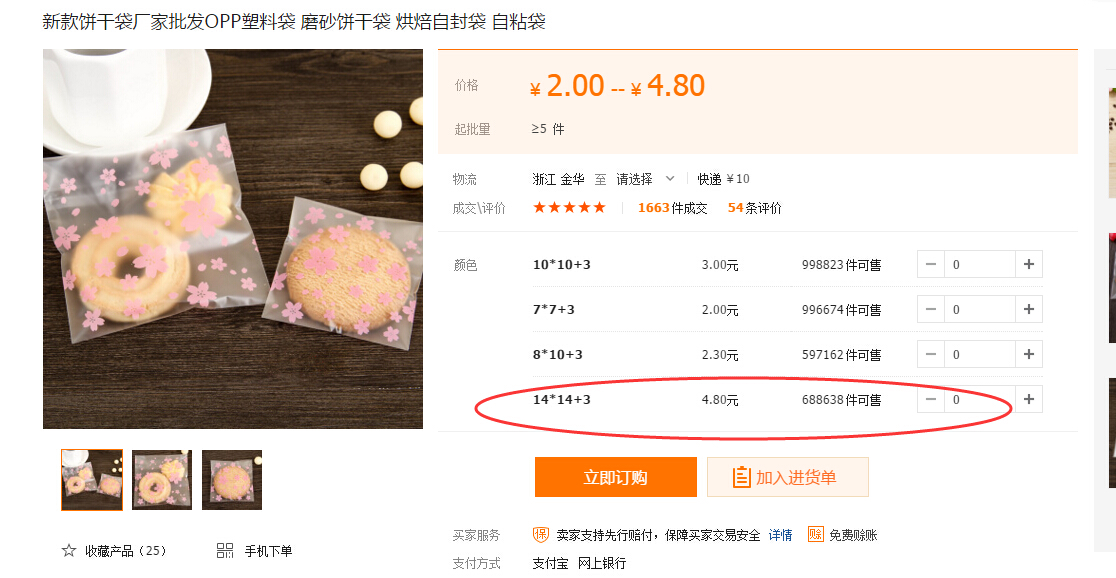1116x578 pixels.
Task: Select the third product thumbnail
Action: click(x=232, y=480)
